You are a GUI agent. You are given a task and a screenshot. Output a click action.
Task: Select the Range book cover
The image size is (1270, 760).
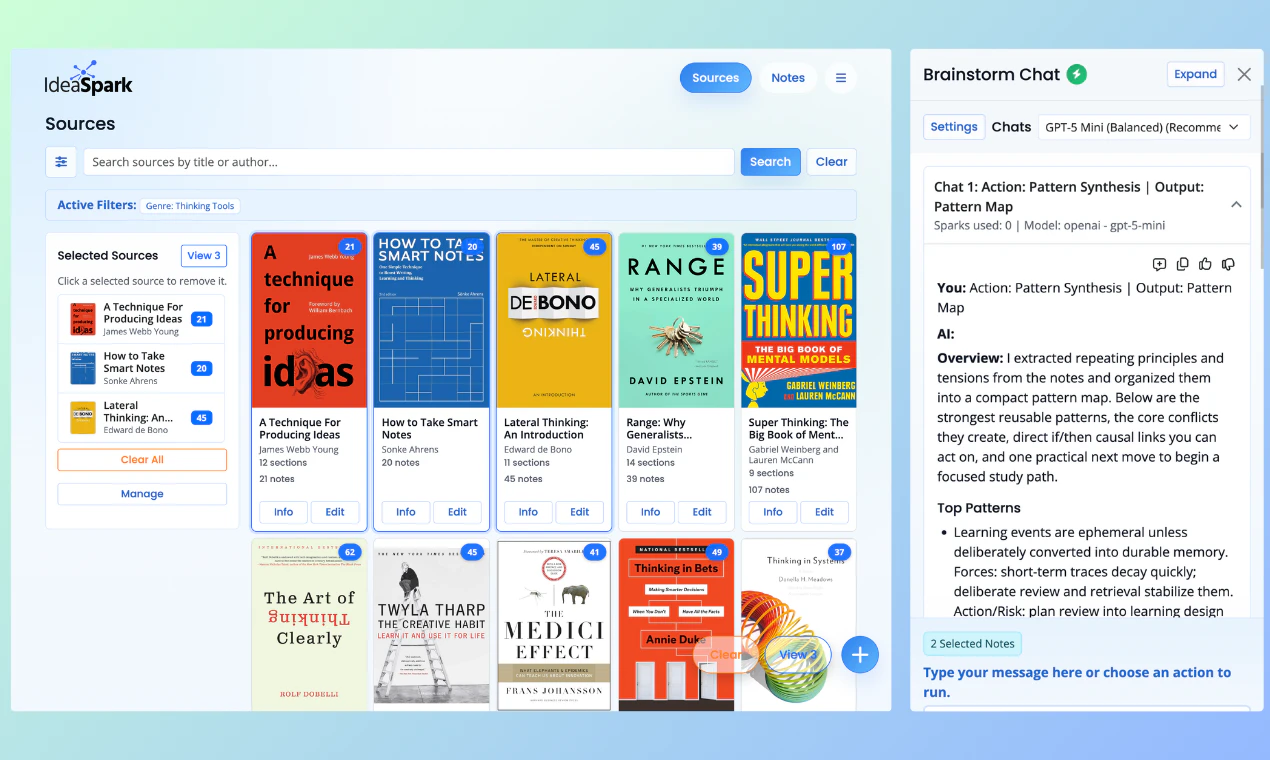(677, 320)
